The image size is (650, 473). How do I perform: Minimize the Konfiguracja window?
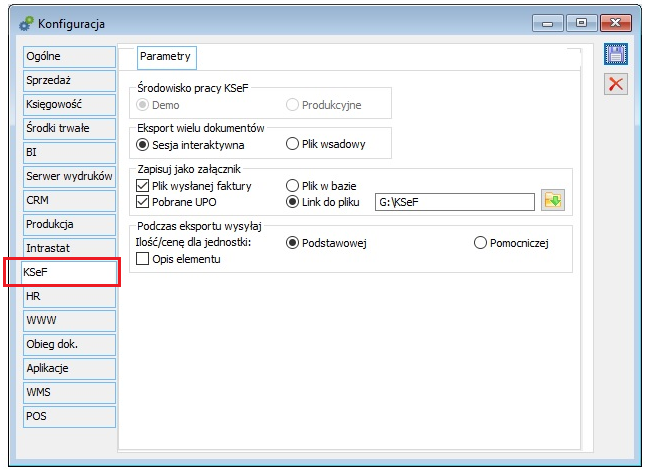[x=548, y=23]
